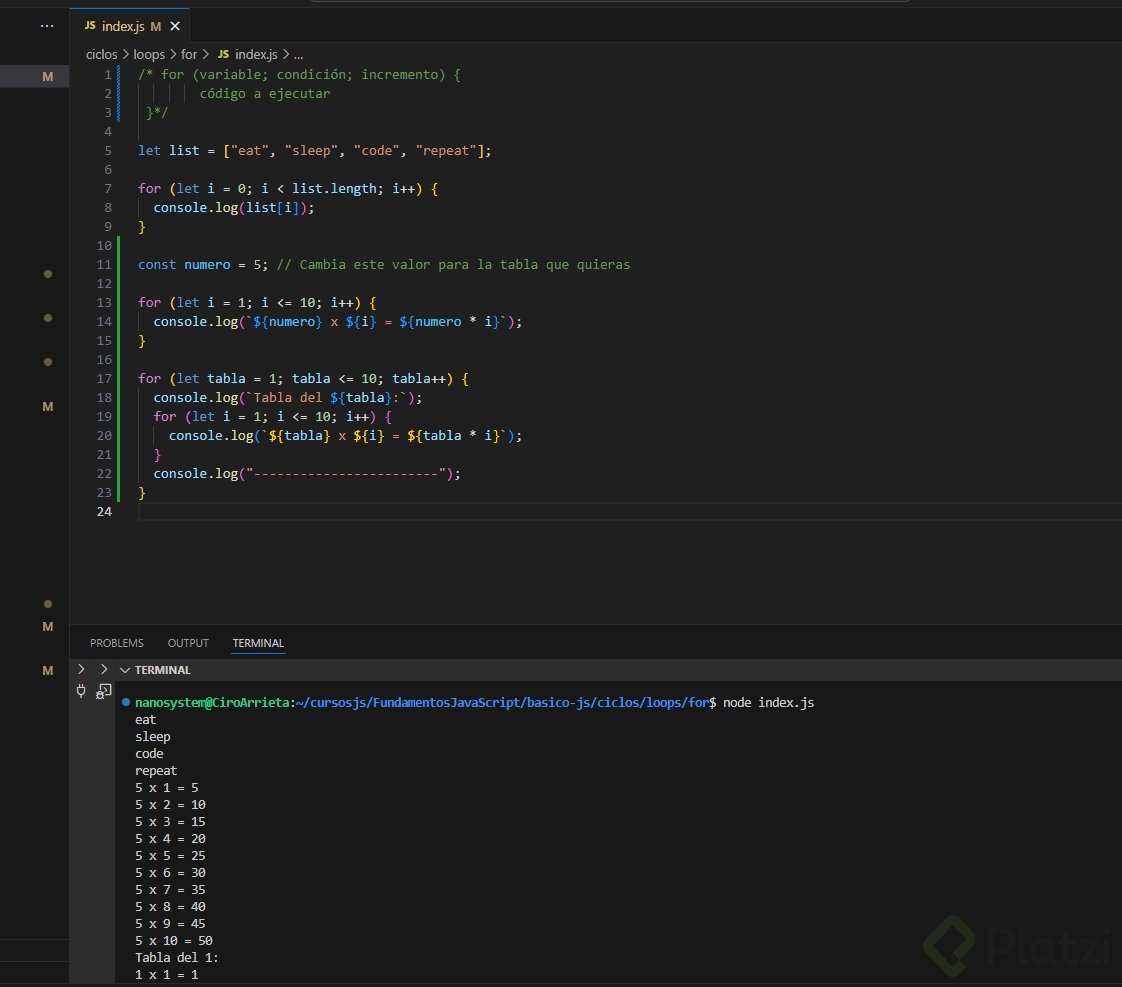Click the 'for' folder in the breadcrumb
1122x987 pixels.
pos(189,54)
